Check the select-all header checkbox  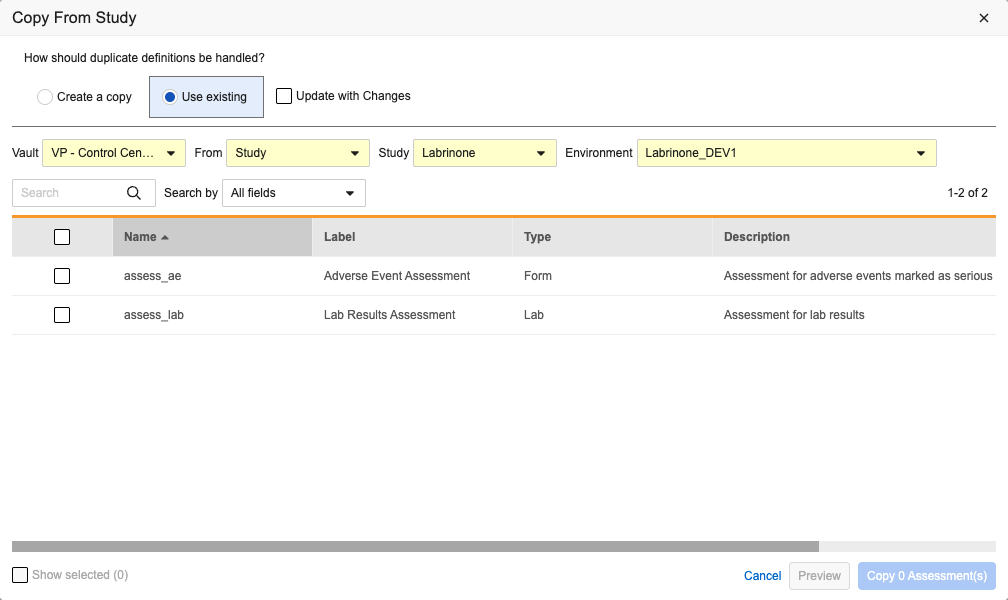62,237
